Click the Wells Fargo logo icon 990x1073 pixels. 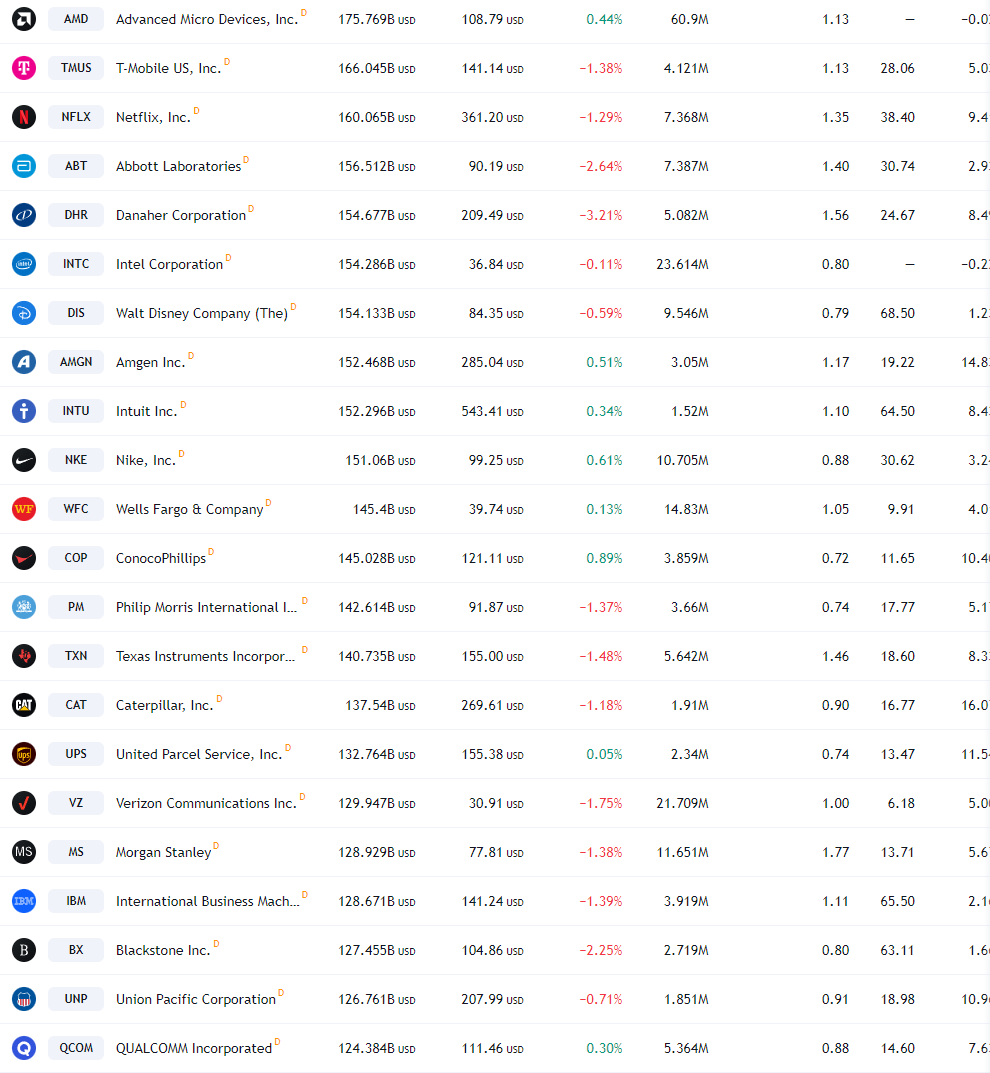(x=24, y=509)
